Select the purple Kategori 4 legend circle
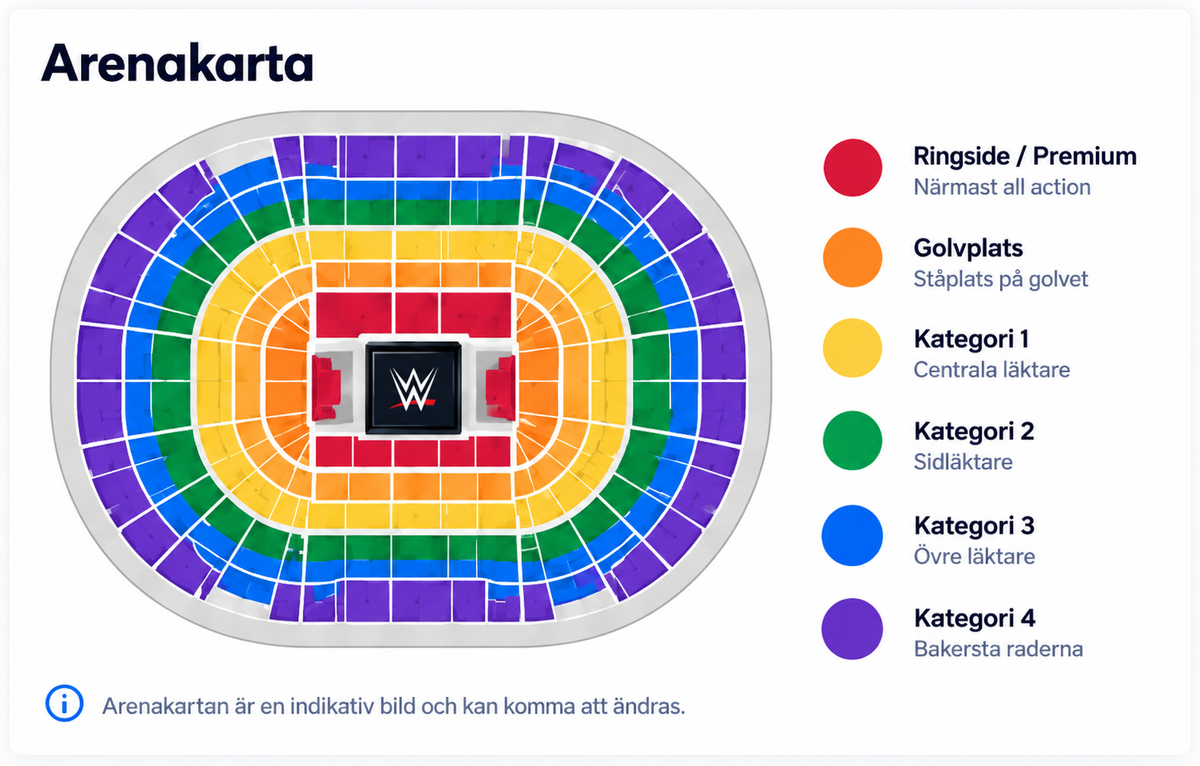Screen dimensions: 1200x766 [x=852, y=628]
